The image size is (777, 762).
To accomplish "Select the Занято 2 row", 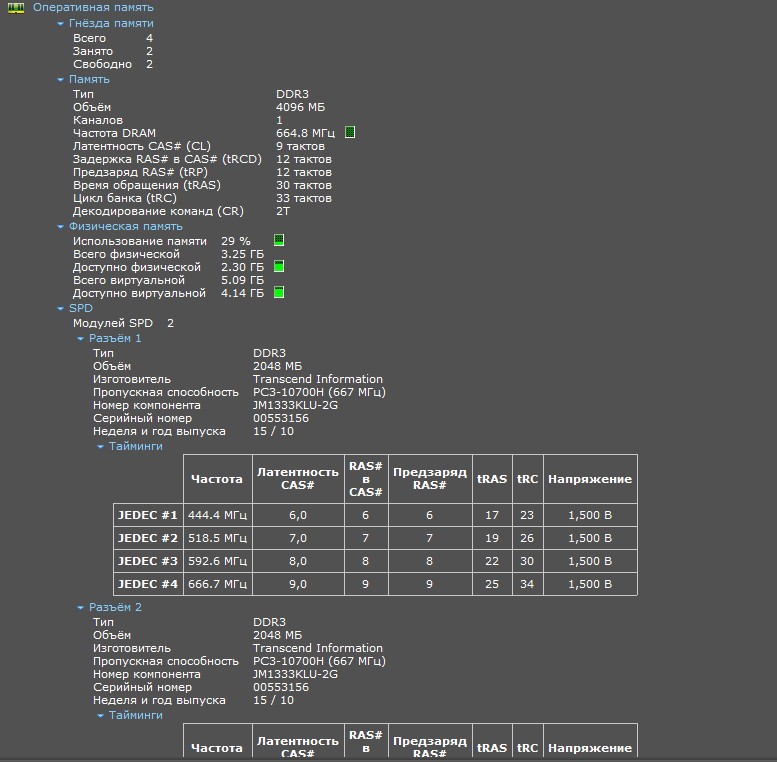I will pos(113,51).
